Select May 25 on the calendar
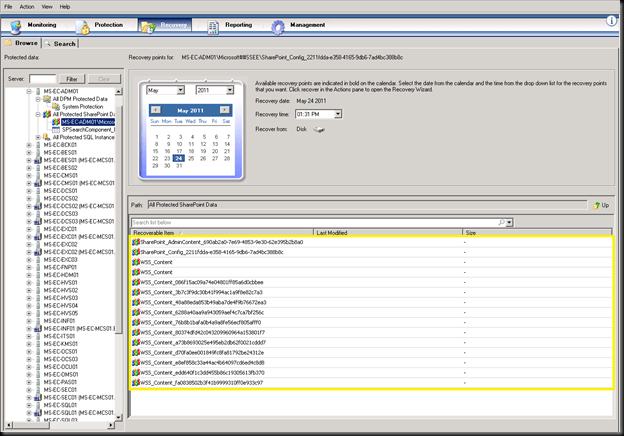Image resolution: width=624 pixels, height=436 pixels. [x=191, y=158]
